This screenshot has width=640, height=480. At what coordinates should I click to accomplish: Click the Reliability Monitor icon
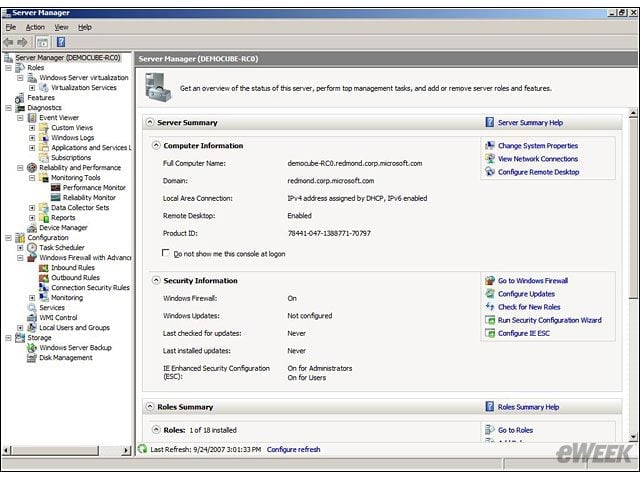point(56,198)
